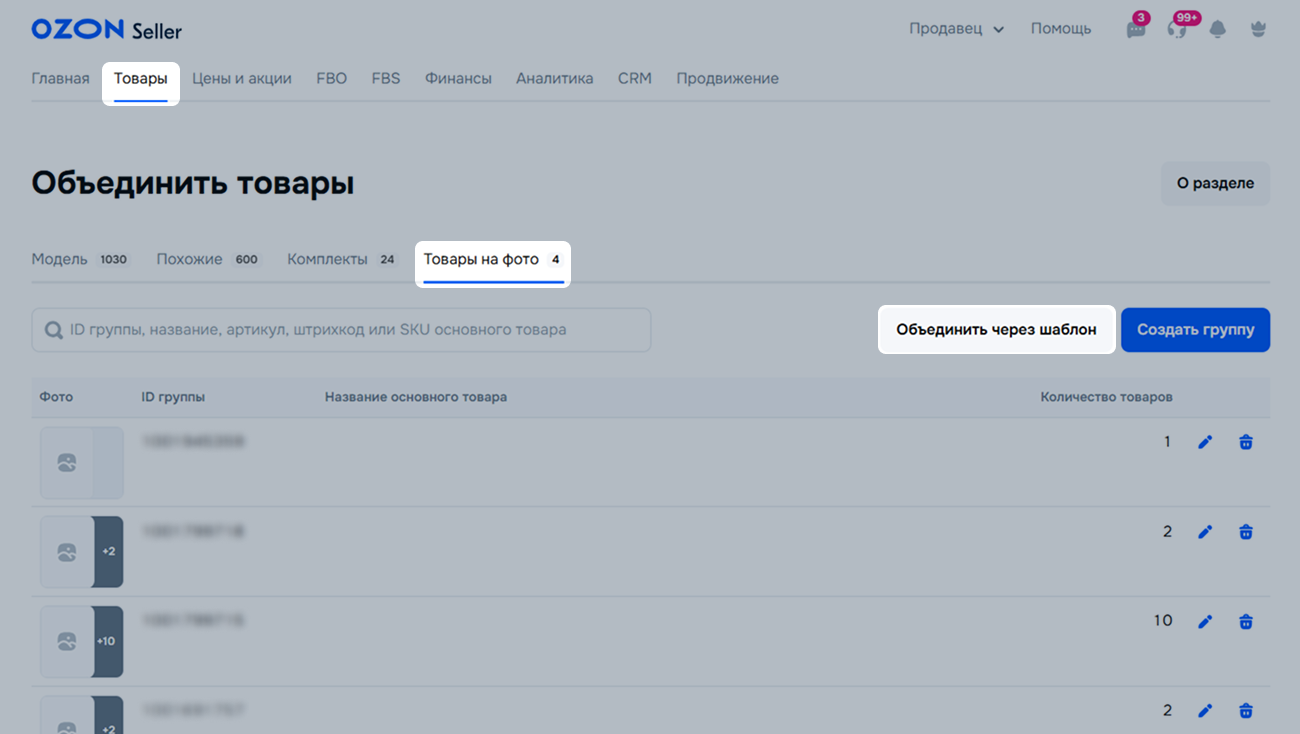Screen dimensions: 1300x734
Task: Open support headset icon with 99+ badge
Action: coord(1177,29)
